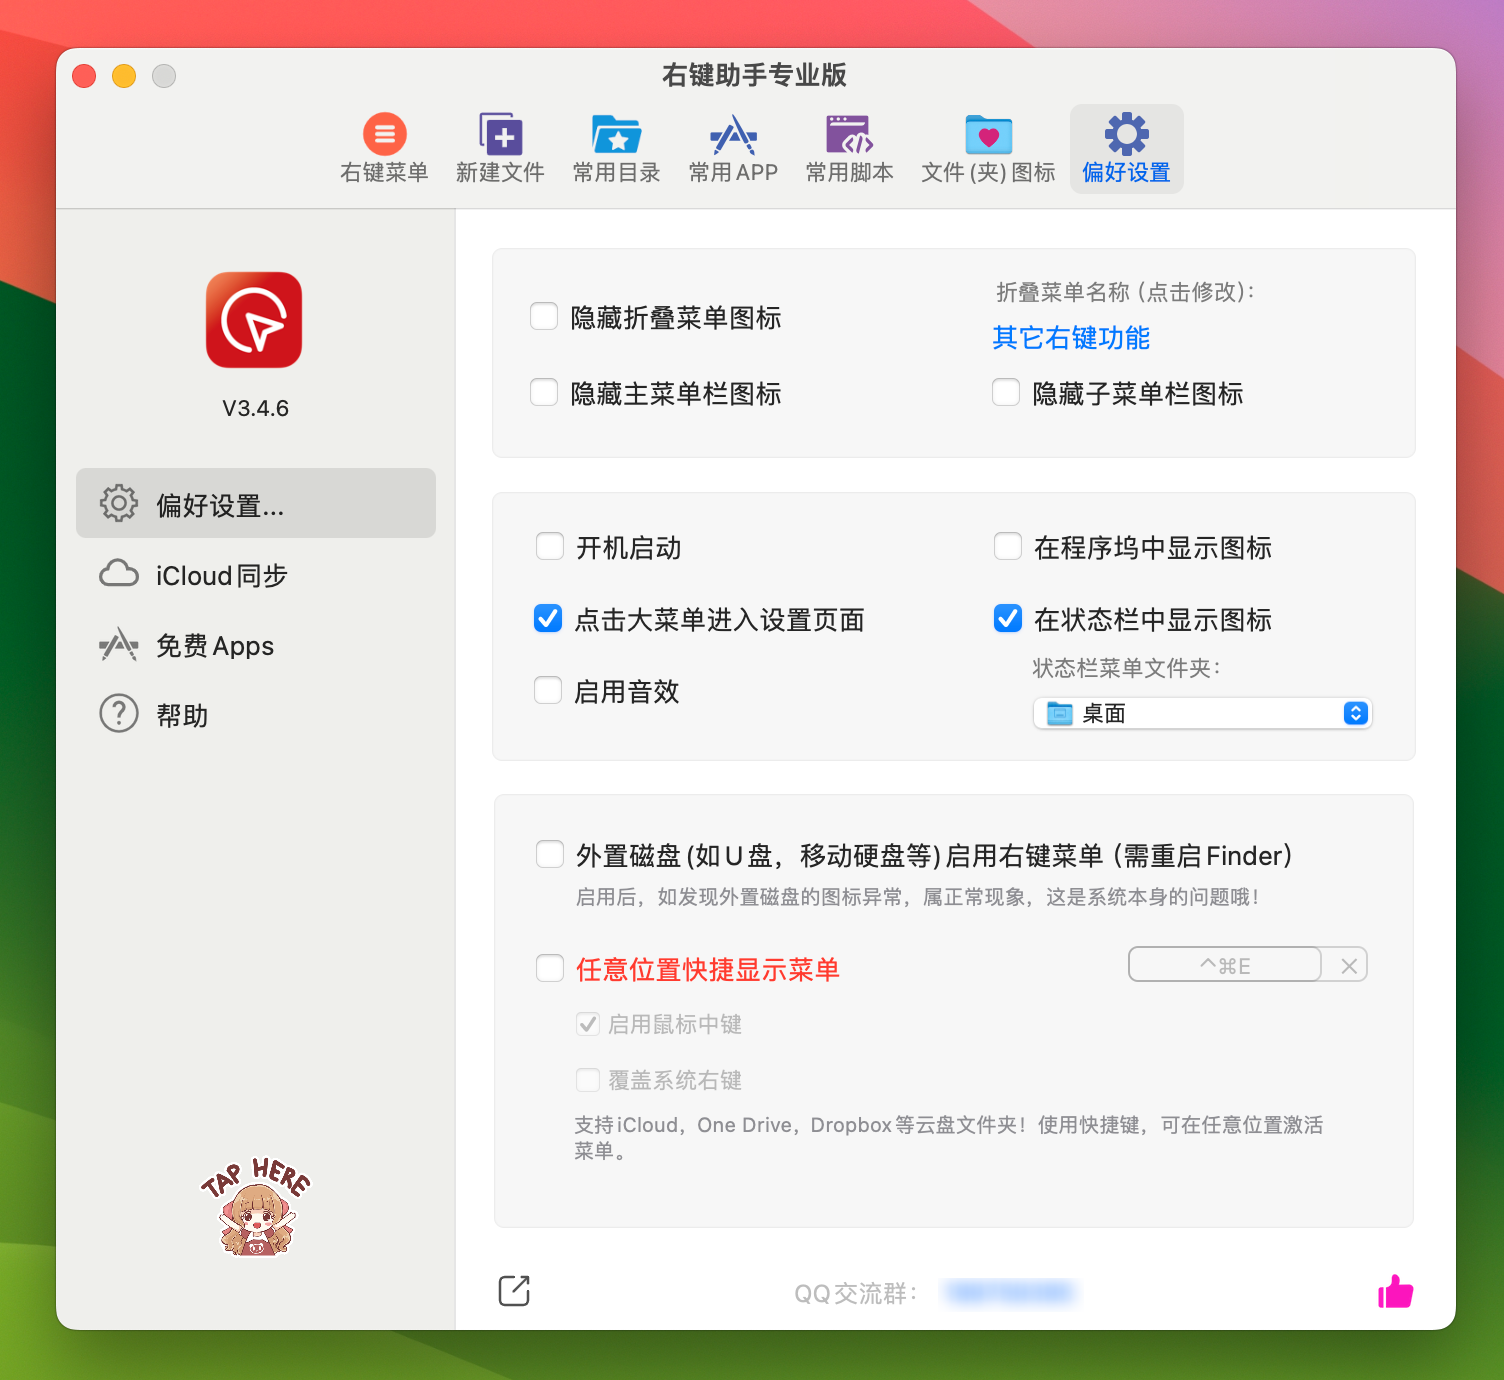Click the gear icon beside 偏好设置...
Screen dimensions: 1504x1380
[119, 503]
